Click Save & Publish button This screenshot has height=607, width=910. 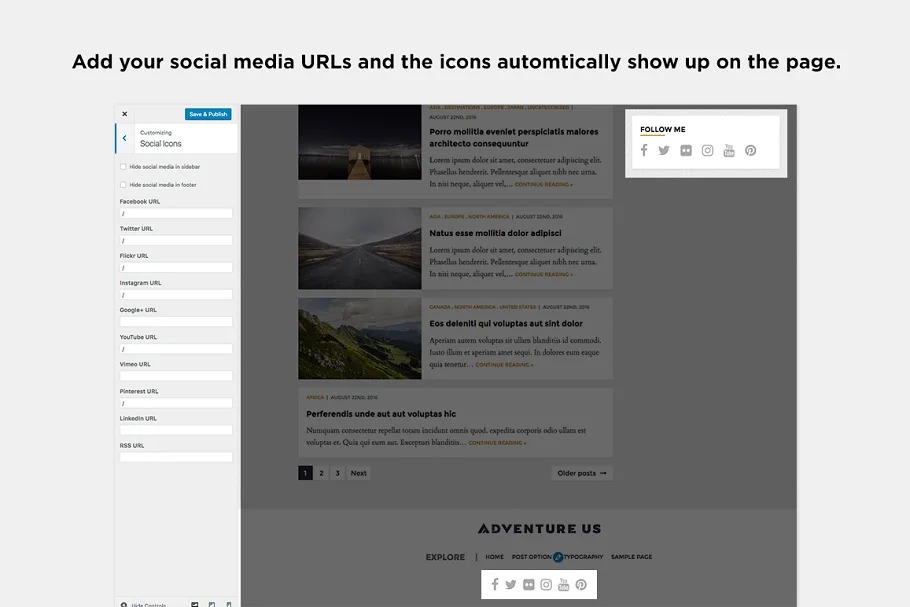click(x=209, y=114)
